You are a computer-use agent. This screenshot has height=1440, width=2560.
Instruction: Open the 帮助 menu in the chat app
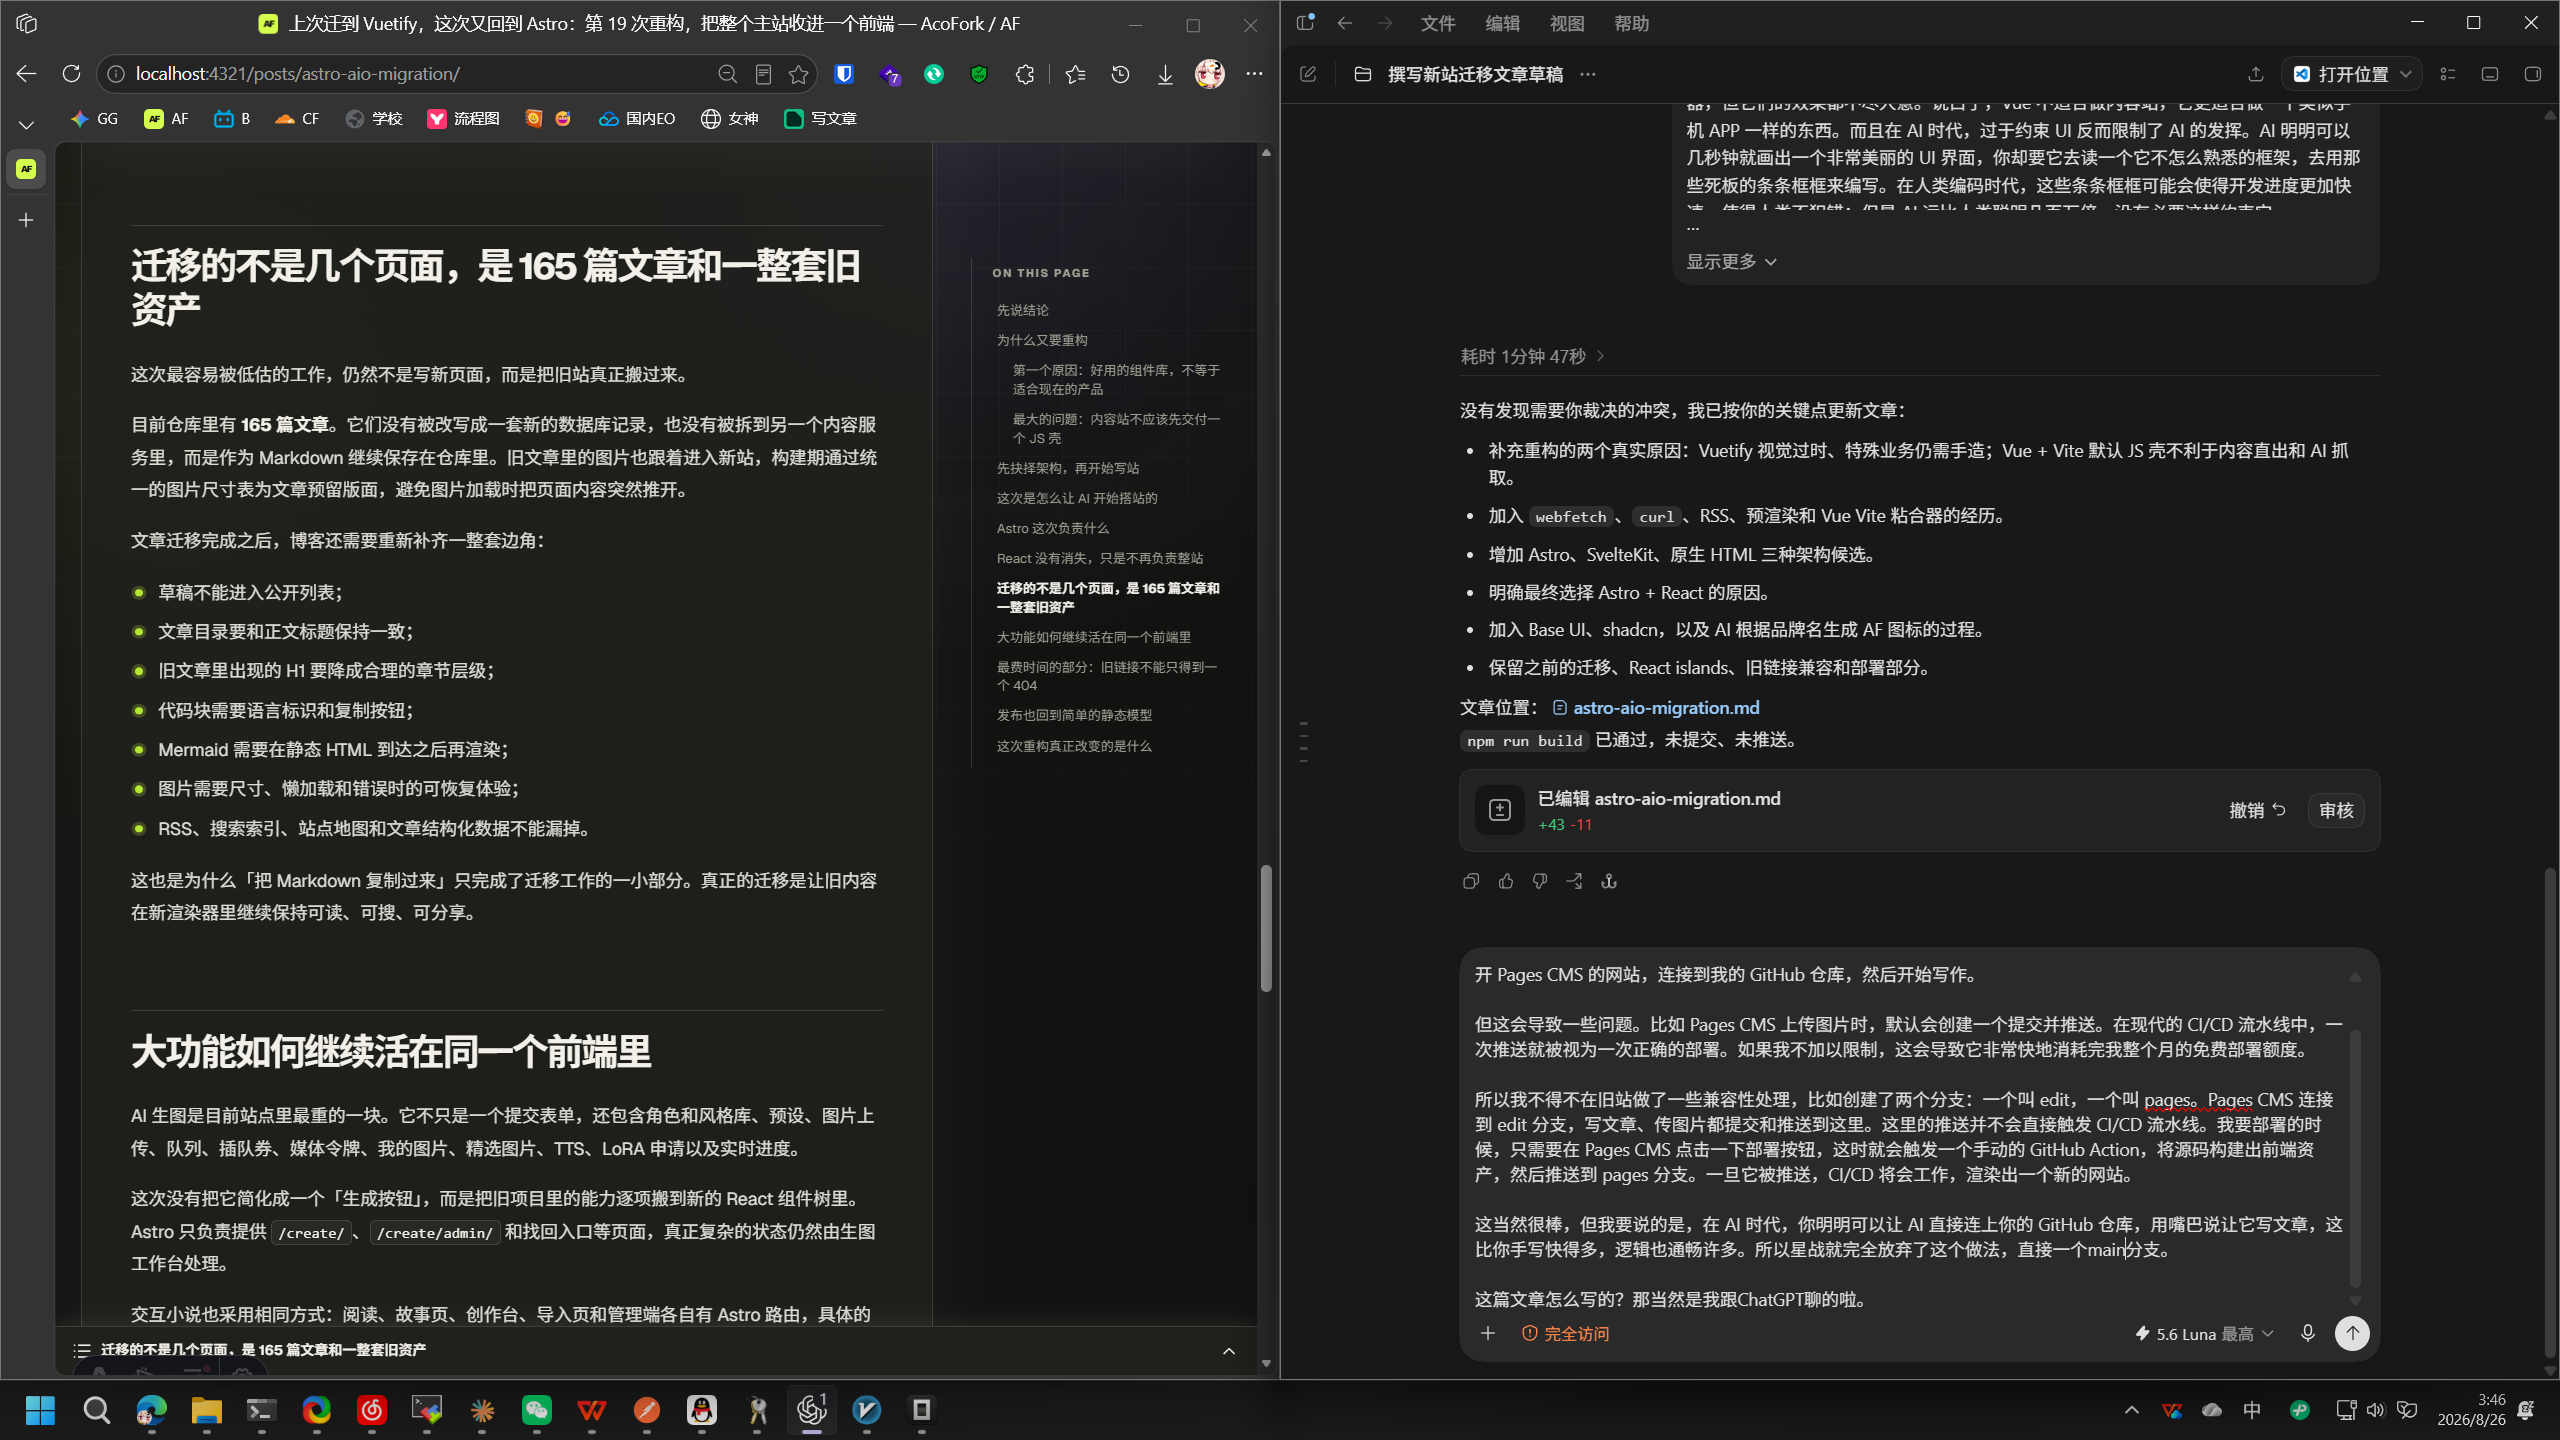(x=1631, y=24)
